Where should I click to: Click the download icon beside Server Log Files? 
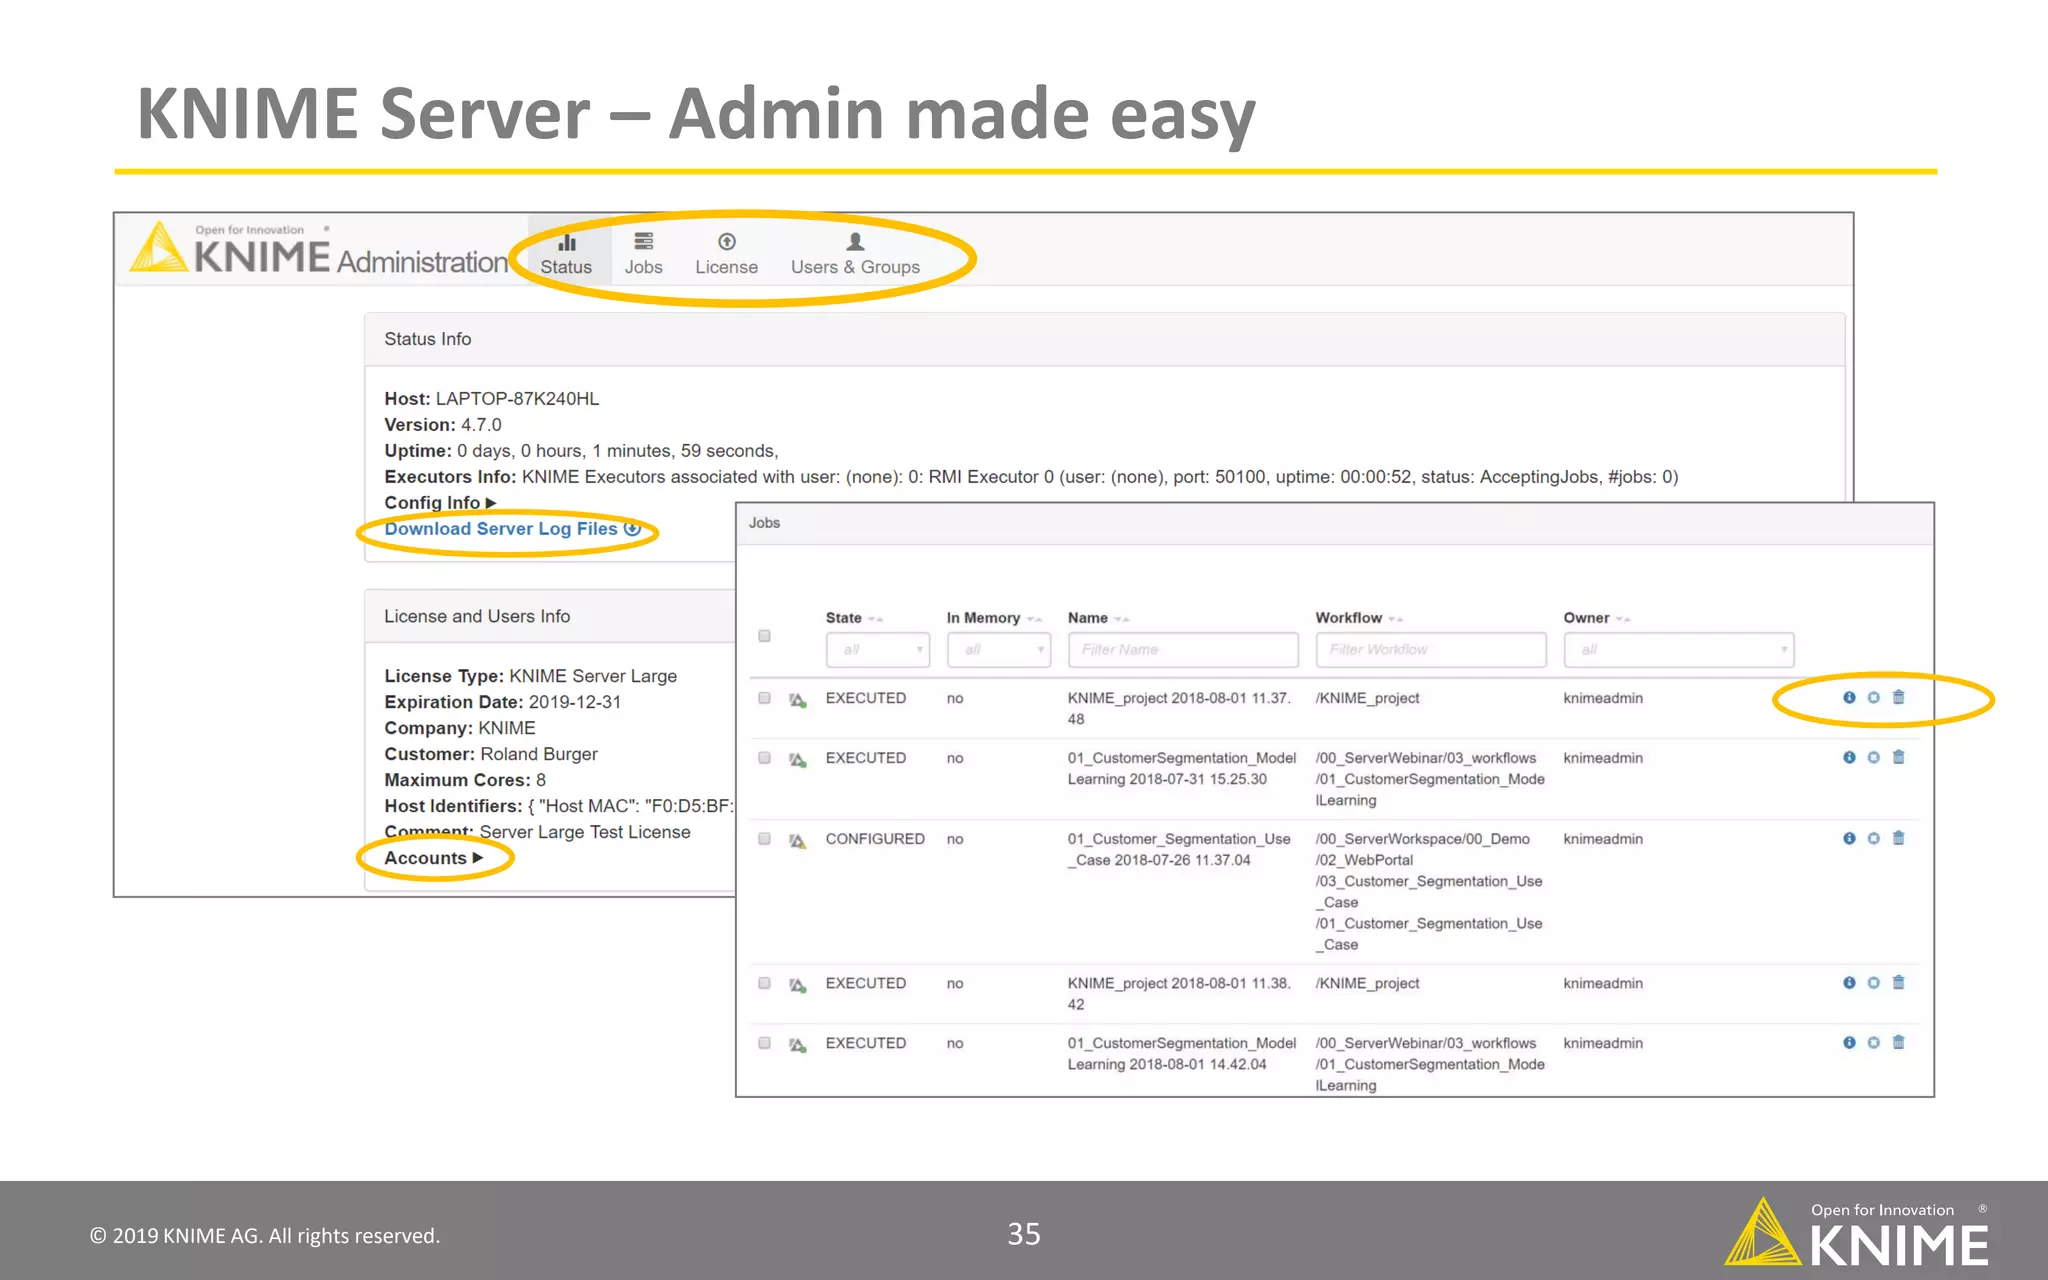tap(632, 528)
